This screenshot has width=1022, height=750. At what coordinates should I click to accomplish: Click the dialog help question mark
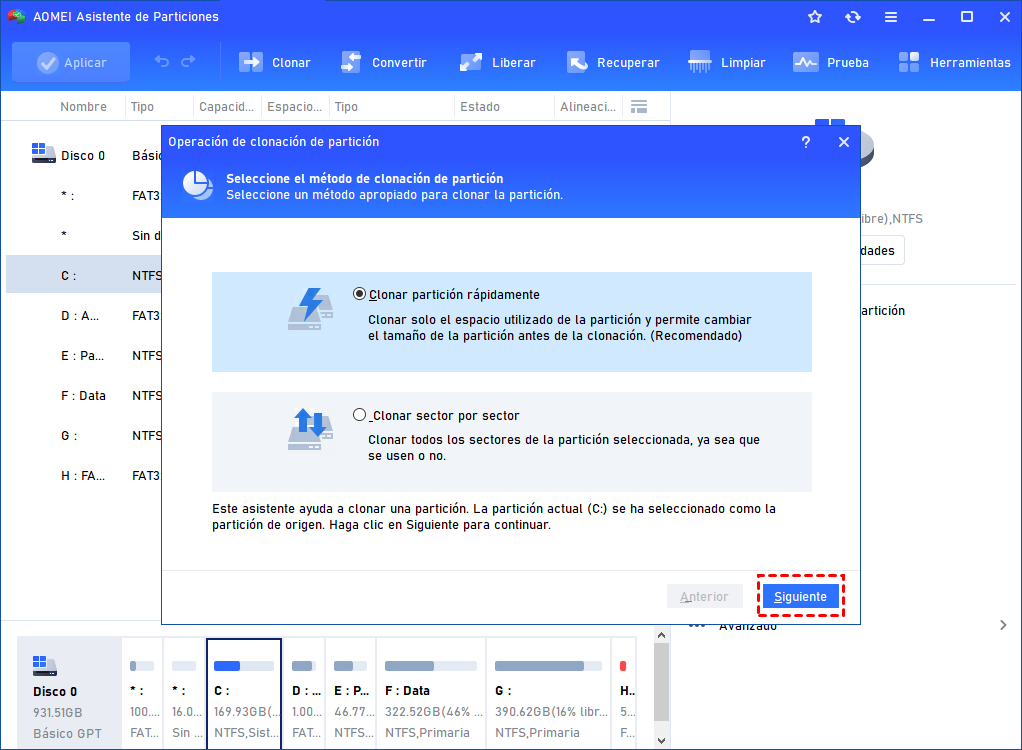pos(806,142)
